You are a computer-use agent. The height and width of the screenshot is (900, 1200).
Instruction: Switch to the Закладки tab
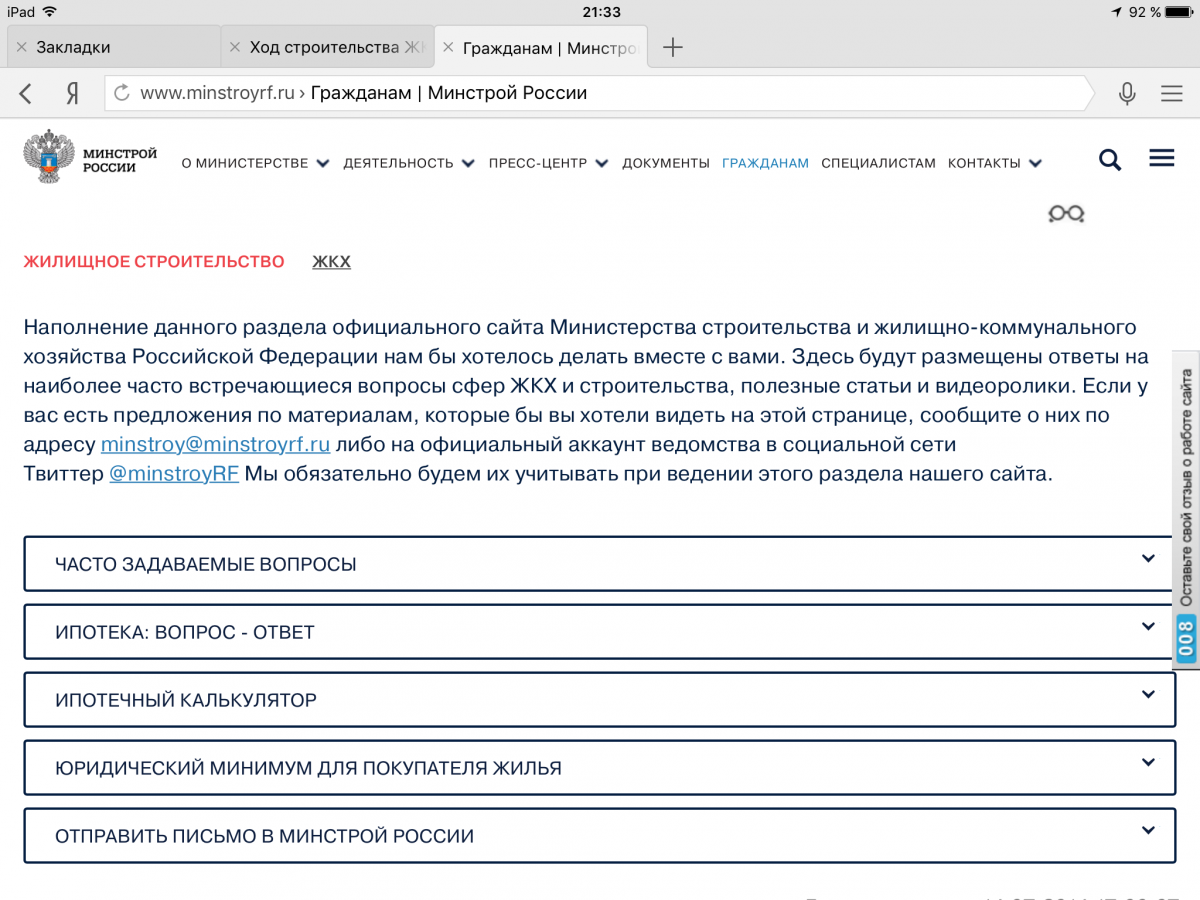click(113, 47)
